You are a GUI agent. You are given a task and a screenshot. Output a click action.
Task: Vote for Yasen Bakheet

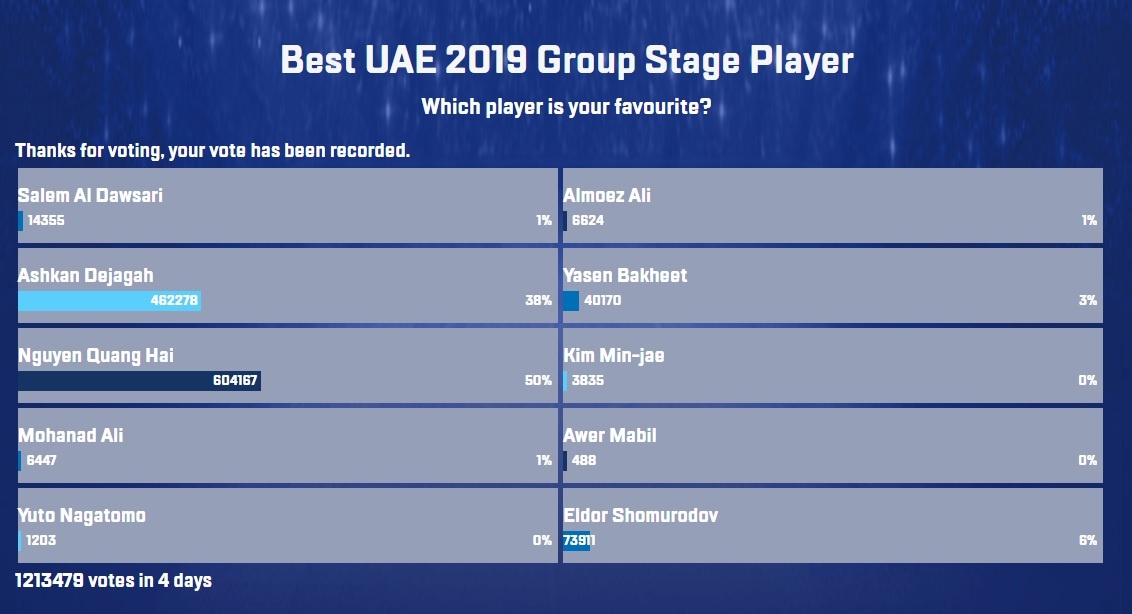[830, 285]
